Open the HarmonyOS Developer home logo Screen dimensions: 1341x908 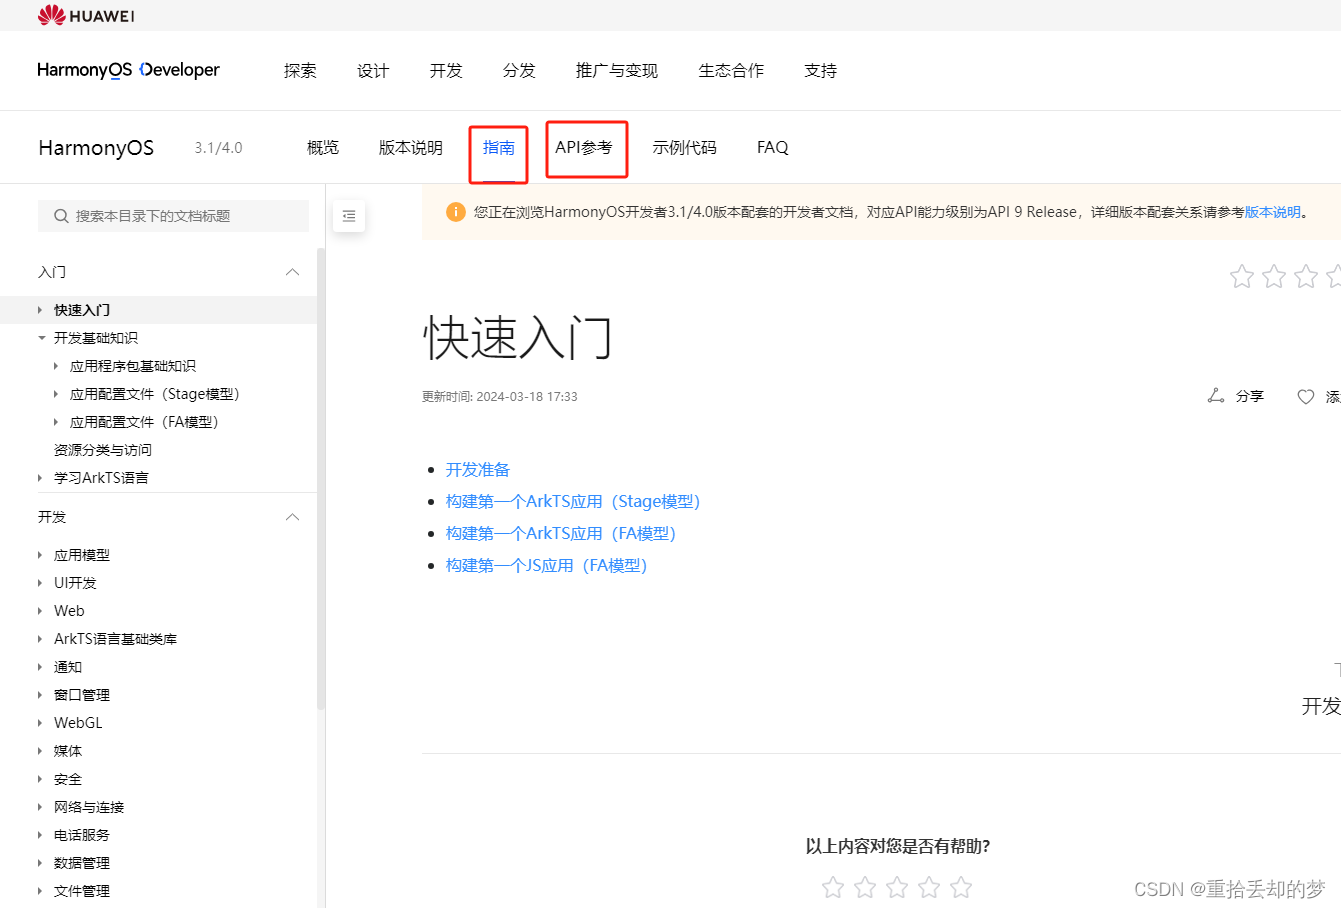coord(128,70)
